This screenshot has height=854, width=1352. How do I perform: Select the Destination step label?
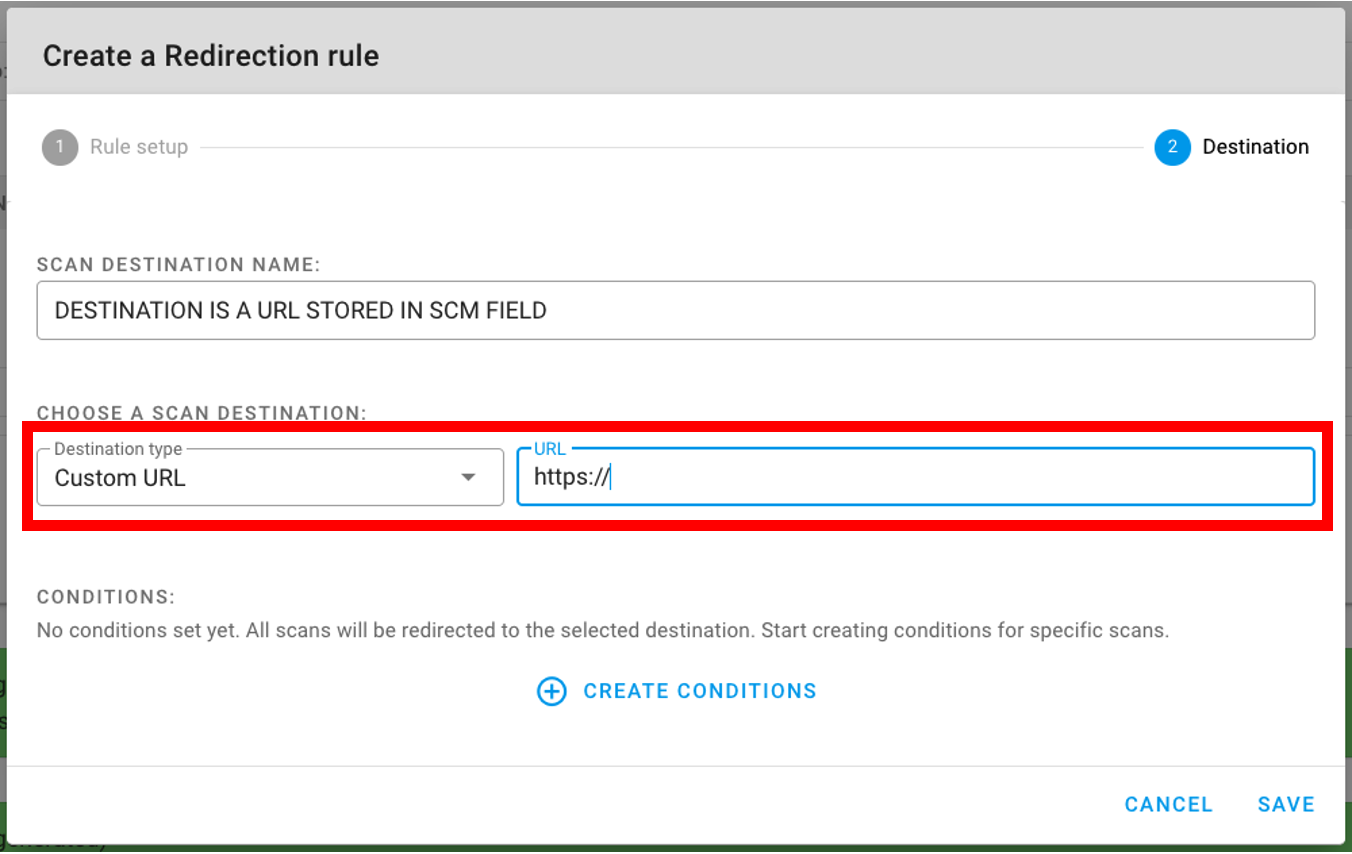pyautogui.click(x=1255, y=147)
